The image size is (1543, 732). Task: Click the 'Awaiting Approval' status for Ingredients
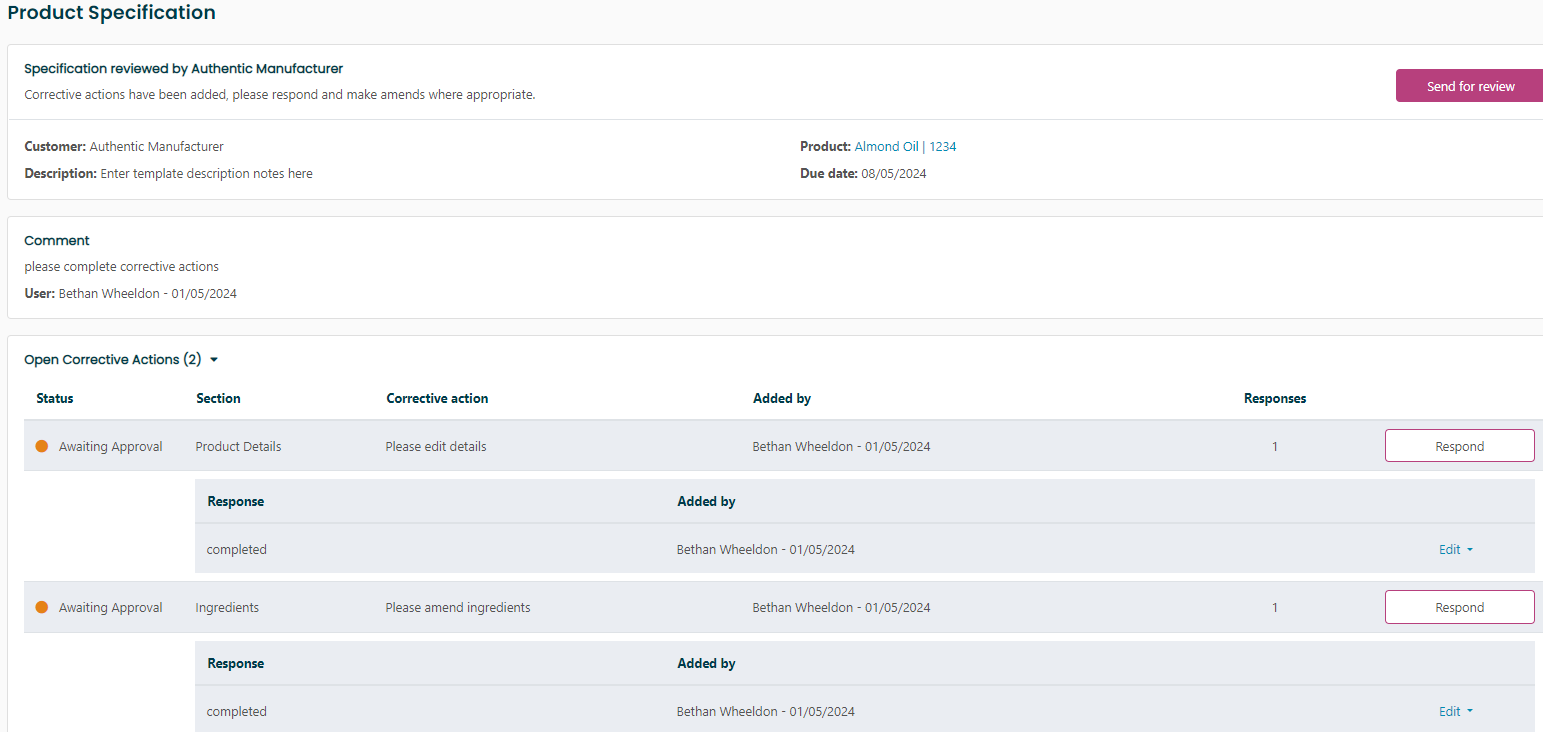click(110, 608)
